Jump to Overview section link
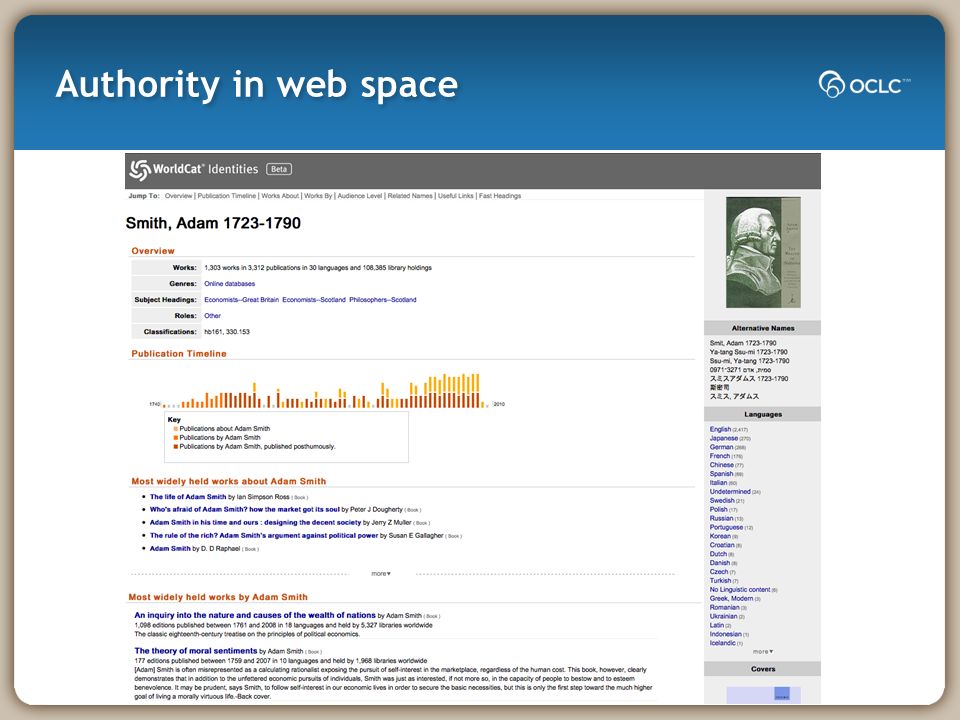This screenshot has width=960, height=720. [x=178, y=196]
